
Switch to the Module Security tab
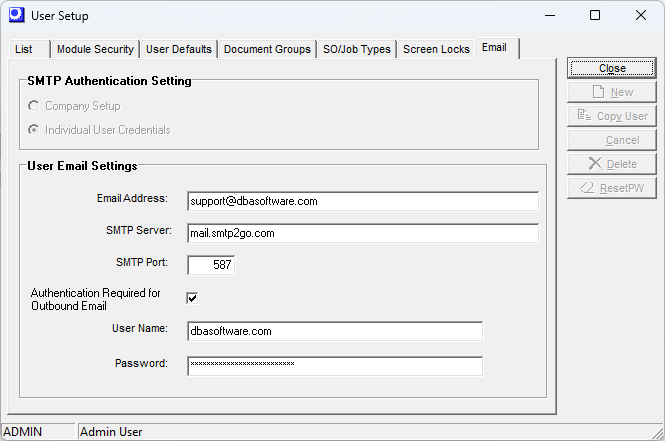[95, 49]
